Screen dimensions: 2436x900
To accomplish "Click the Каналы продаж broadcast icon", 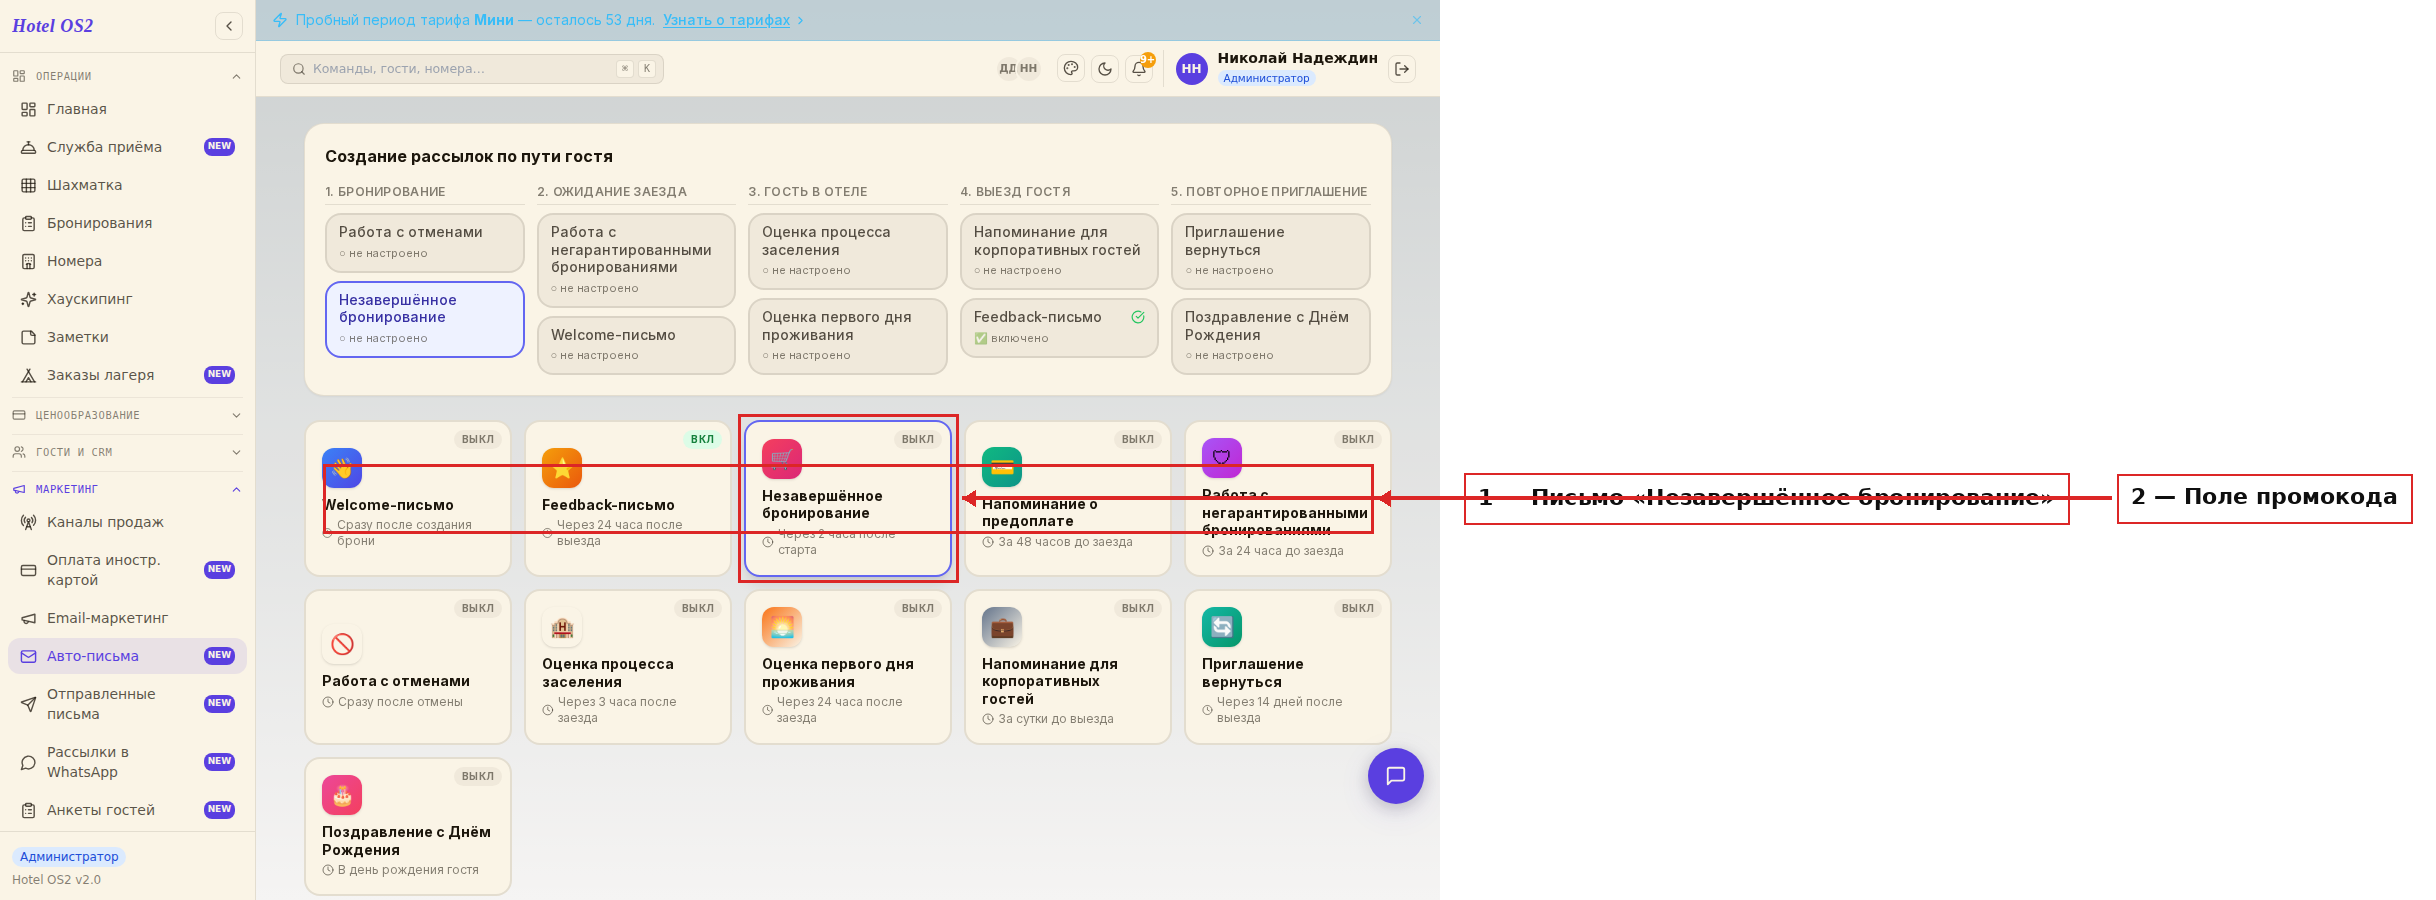I will click(x=28, y=522).
